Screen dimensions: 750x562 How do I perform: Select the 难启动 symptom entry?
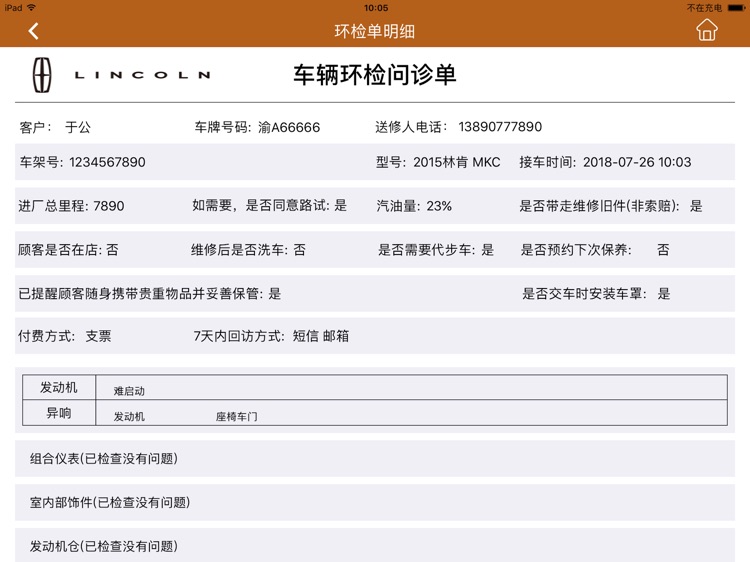(129, 391)
